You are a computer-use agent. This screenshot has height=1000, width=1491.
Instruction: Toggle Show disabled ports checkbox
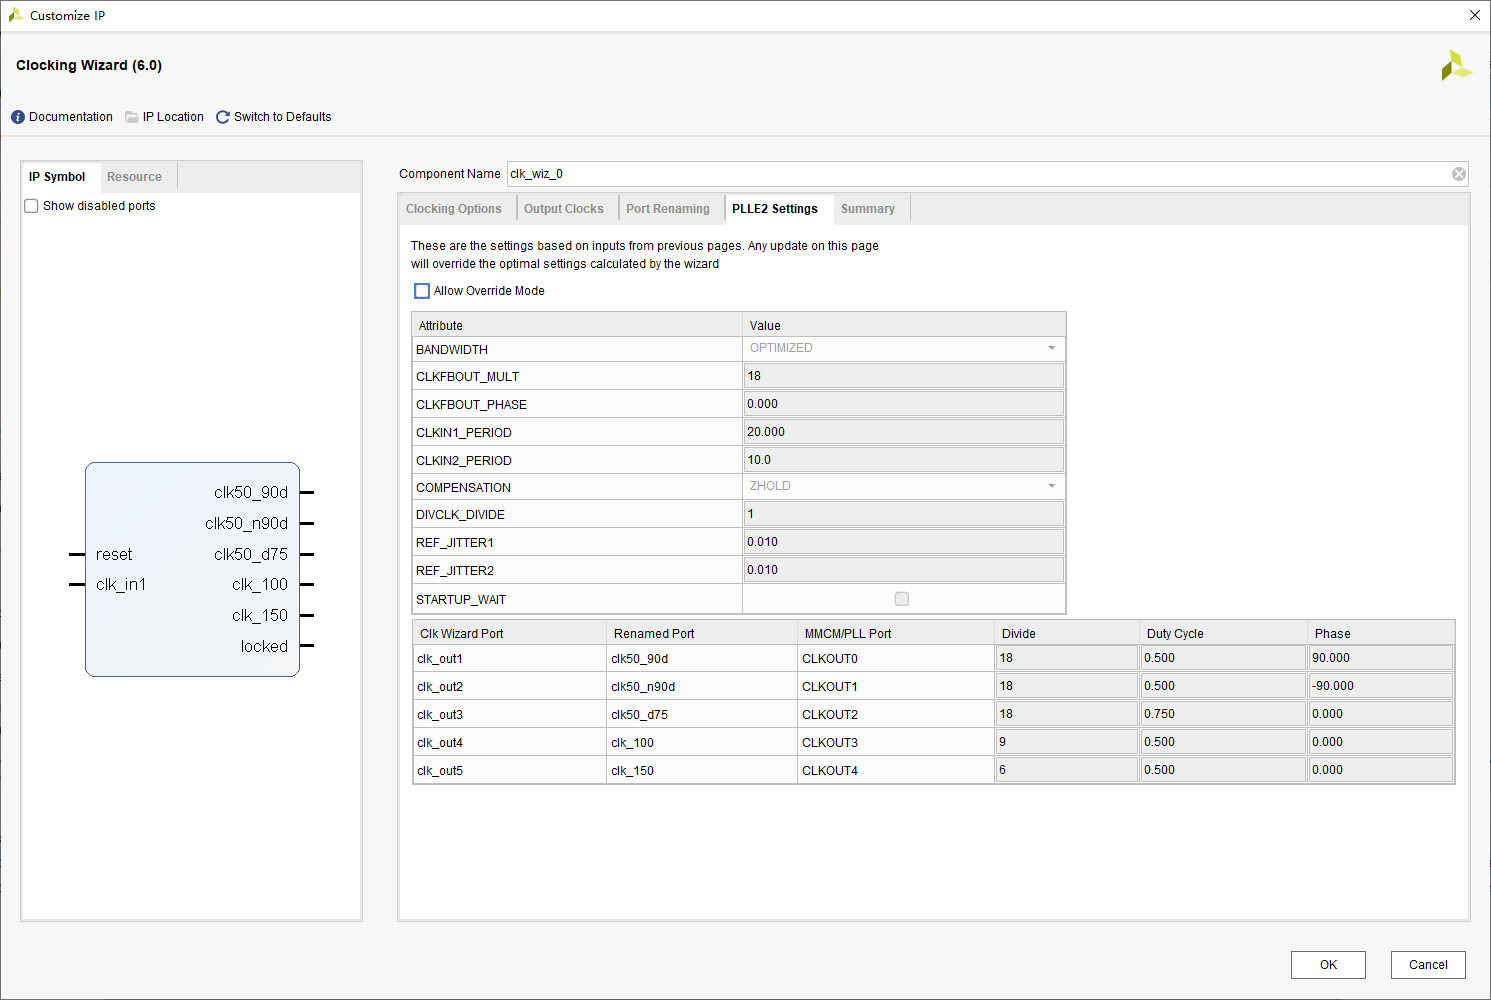click(31, 206)
